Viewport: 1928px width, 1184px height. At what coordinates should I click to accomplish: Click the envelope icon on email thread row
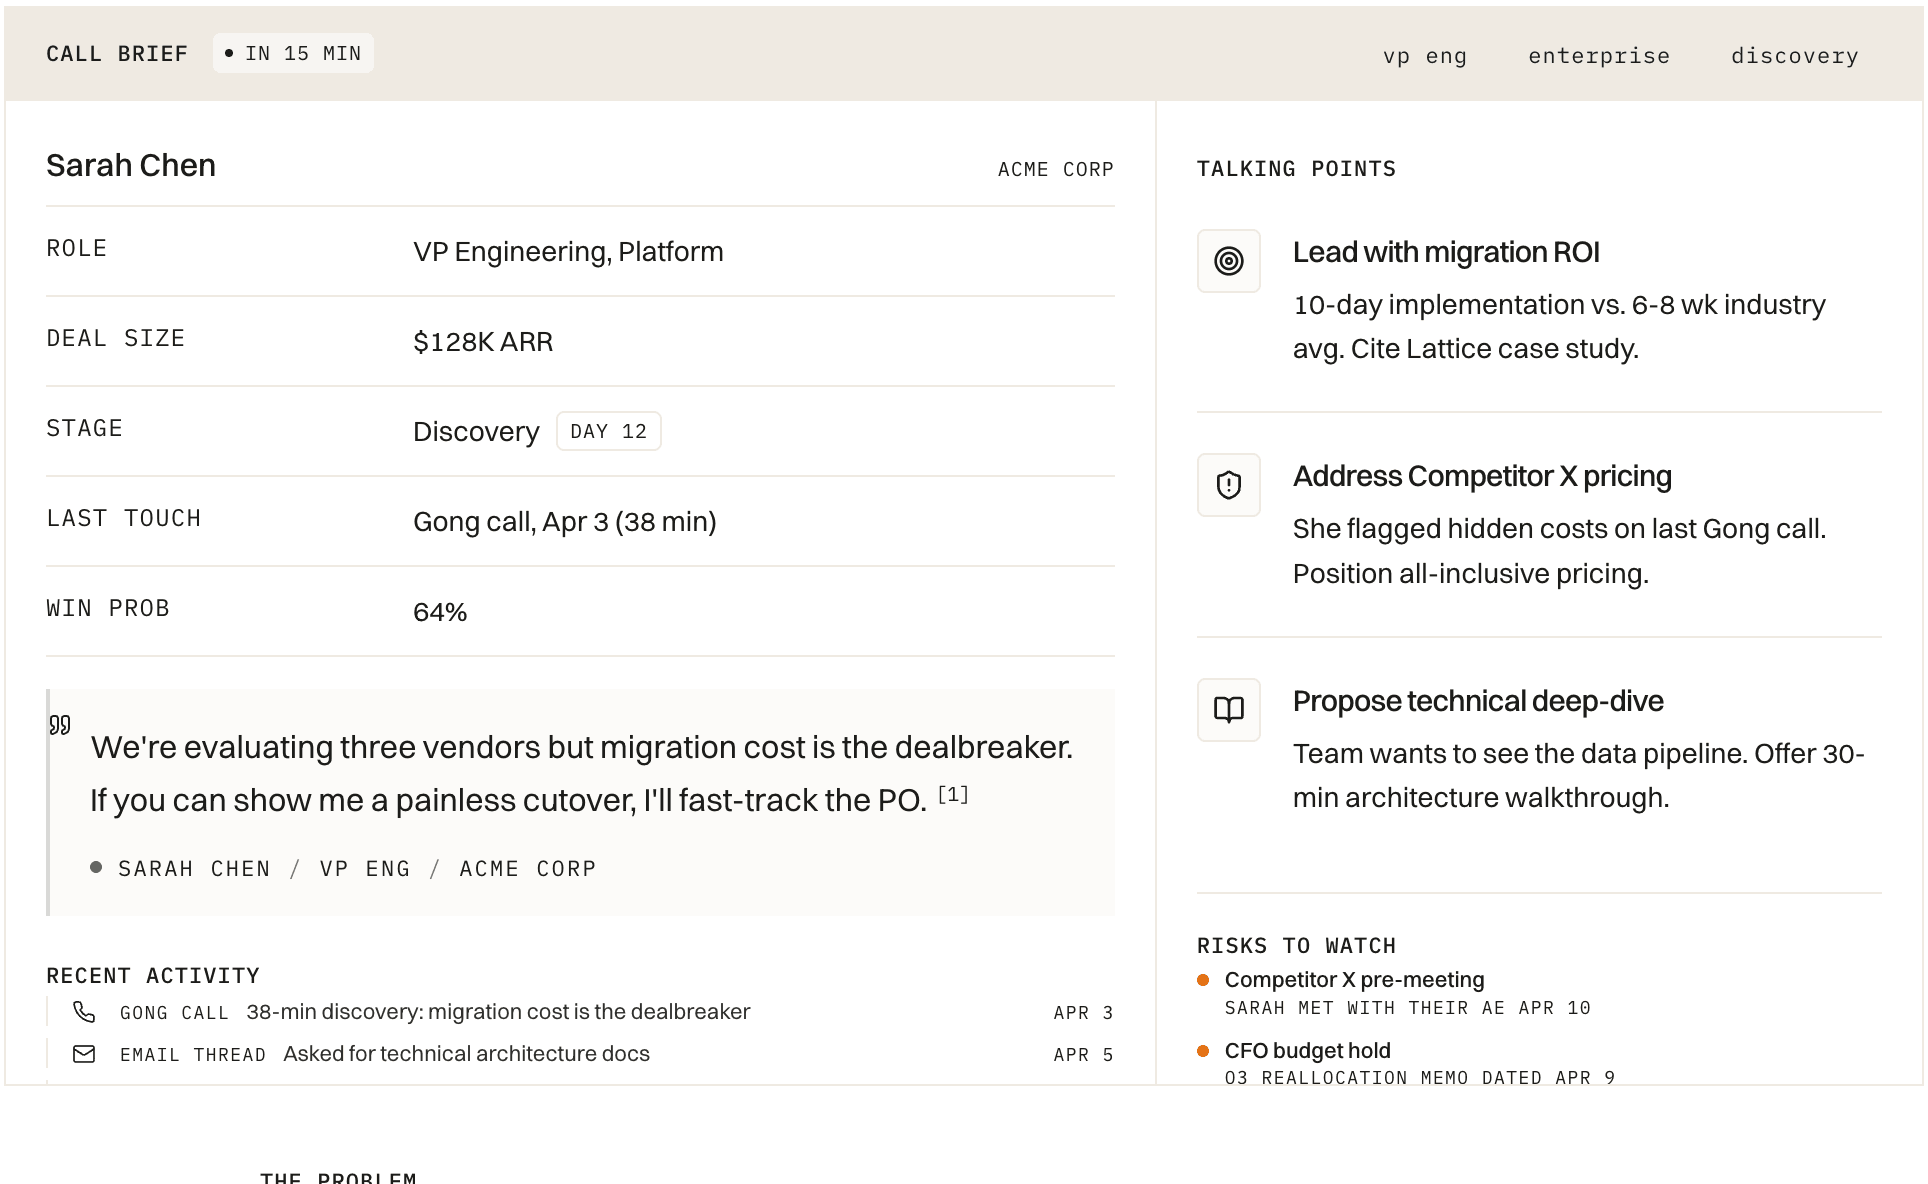(x=84, y=1054)
